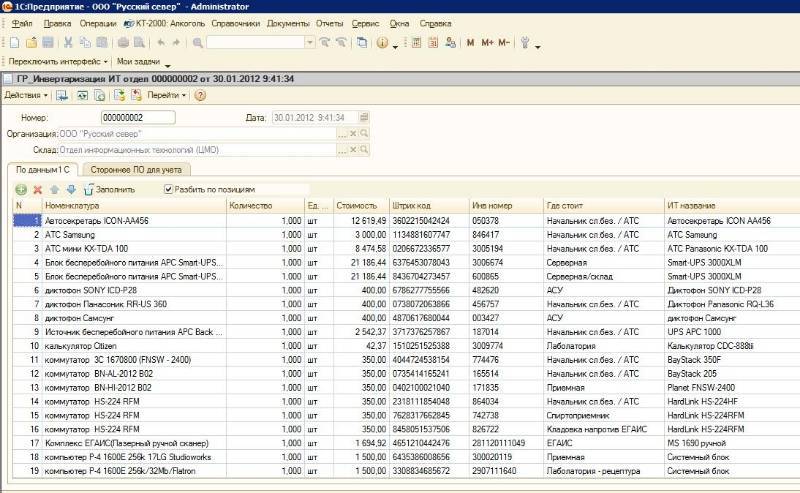Image resolution: width=800 pixels, height=493 pixels.
Task: Click the info icon in main toolbar
Action: point(382,43)
